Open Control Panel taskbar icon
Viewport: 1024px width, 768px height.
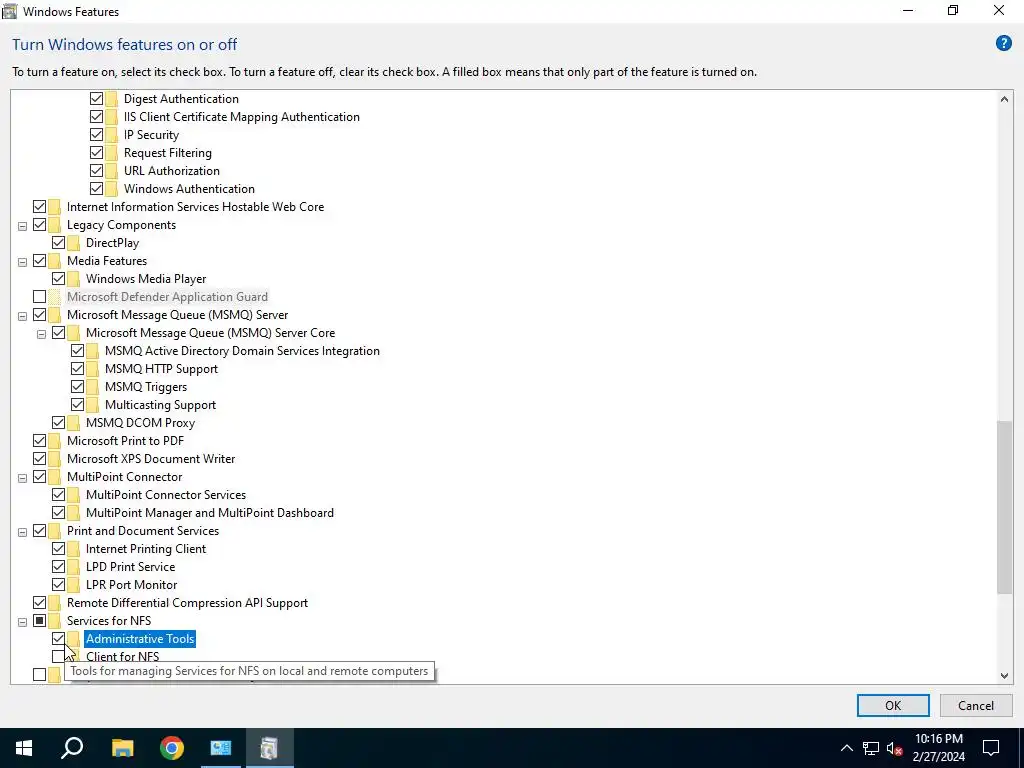coord(221,748)
